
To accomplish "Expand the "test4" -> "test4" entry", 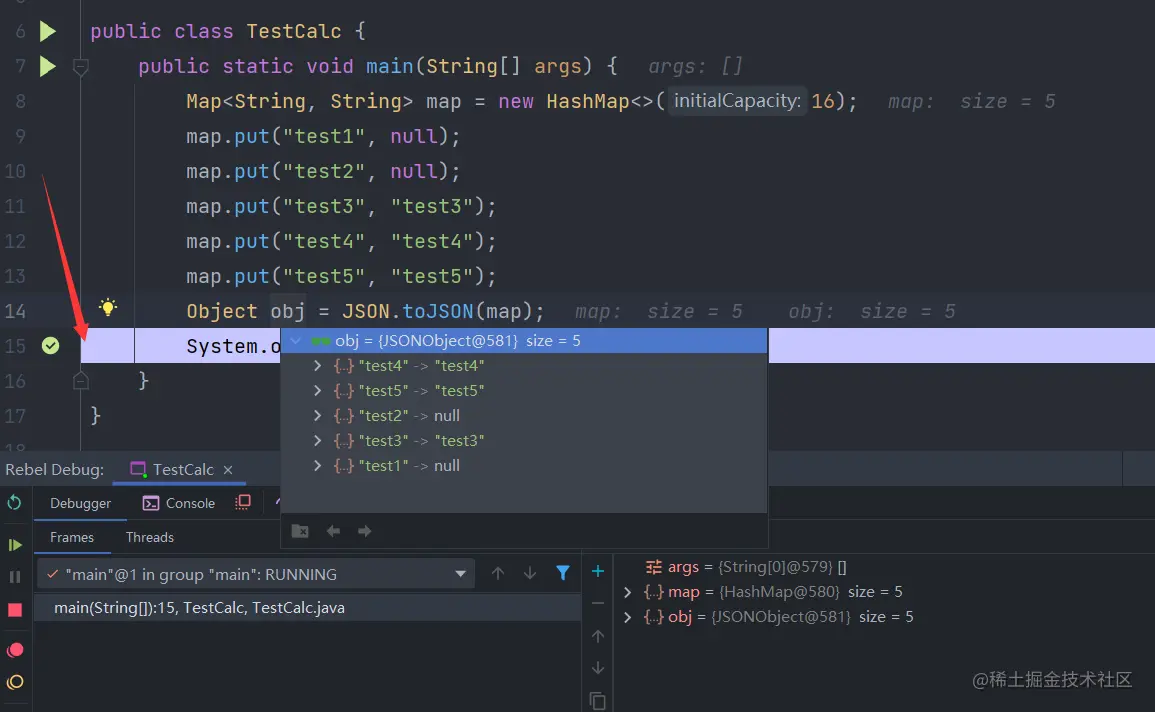I will point(317,366).
